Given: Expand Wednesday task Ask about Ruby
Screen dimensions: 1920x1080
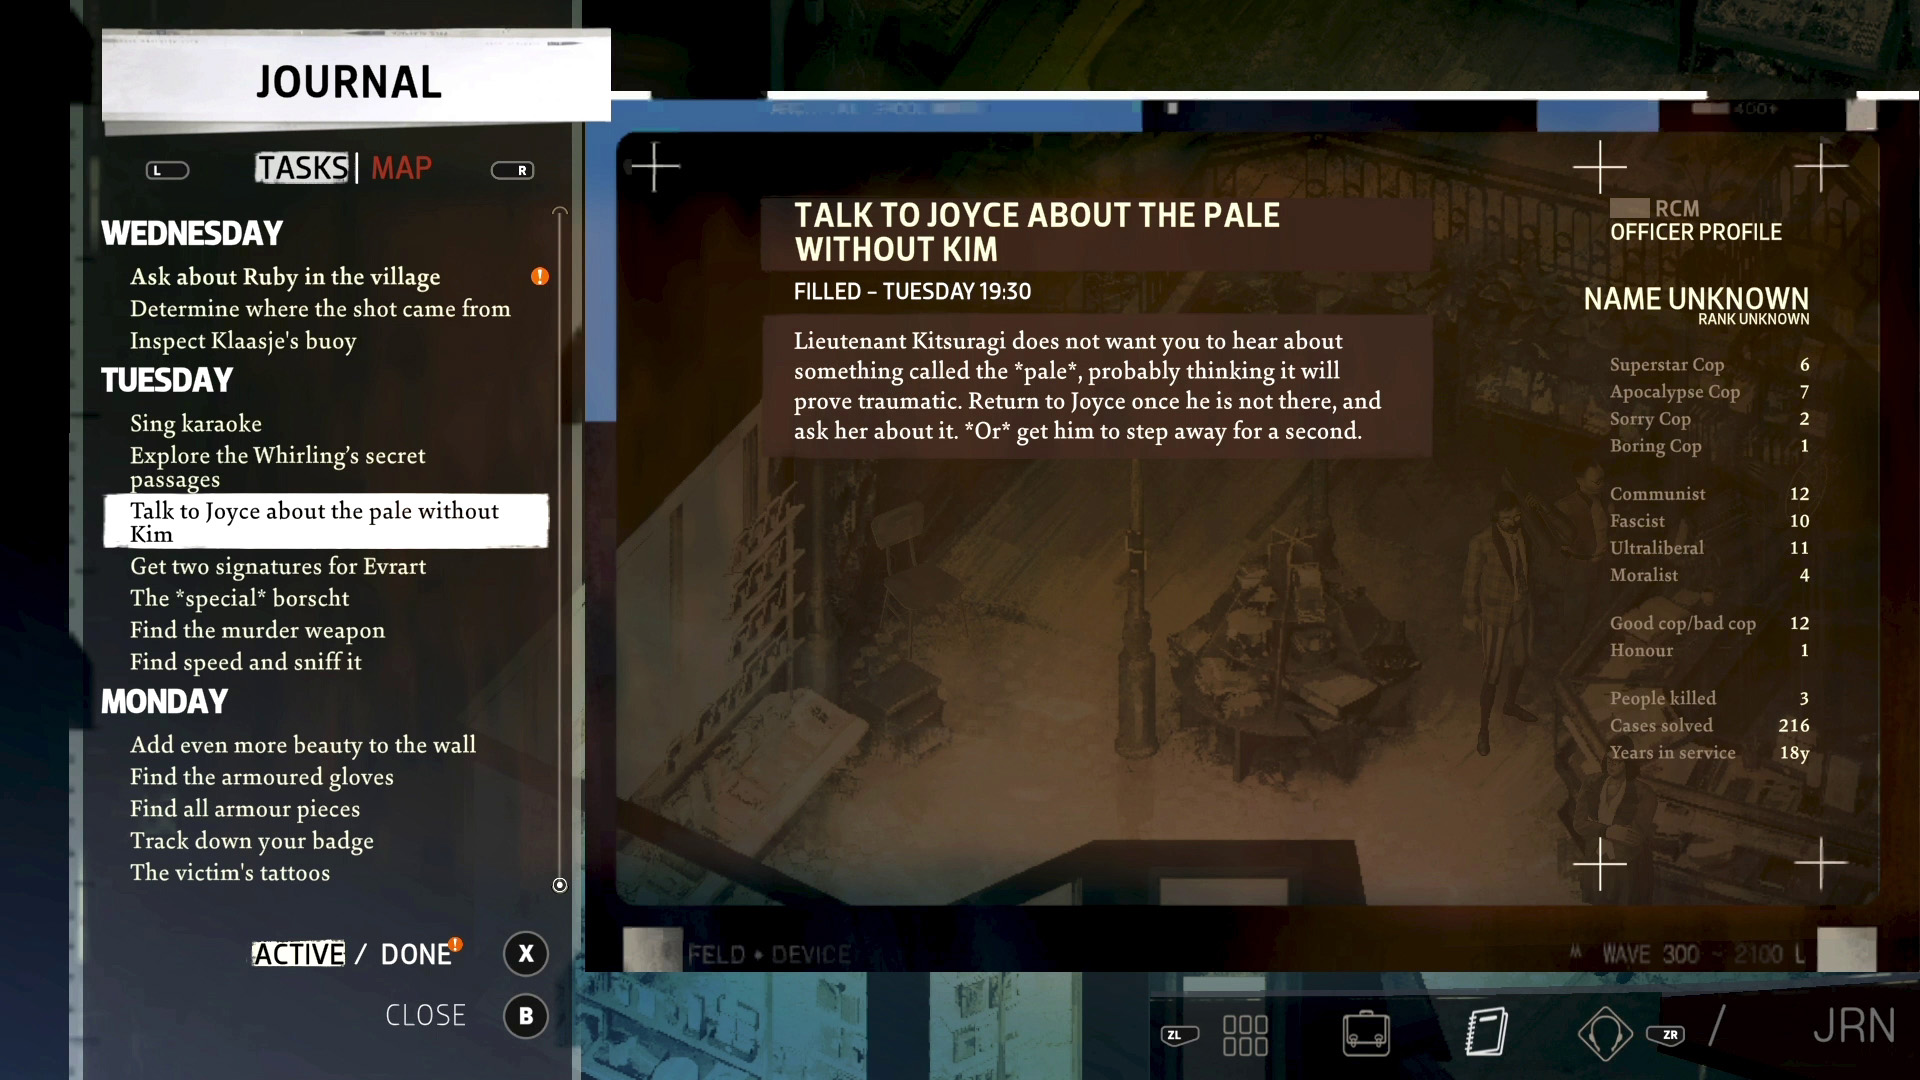Looking at the screenshot, I should 285,276.
